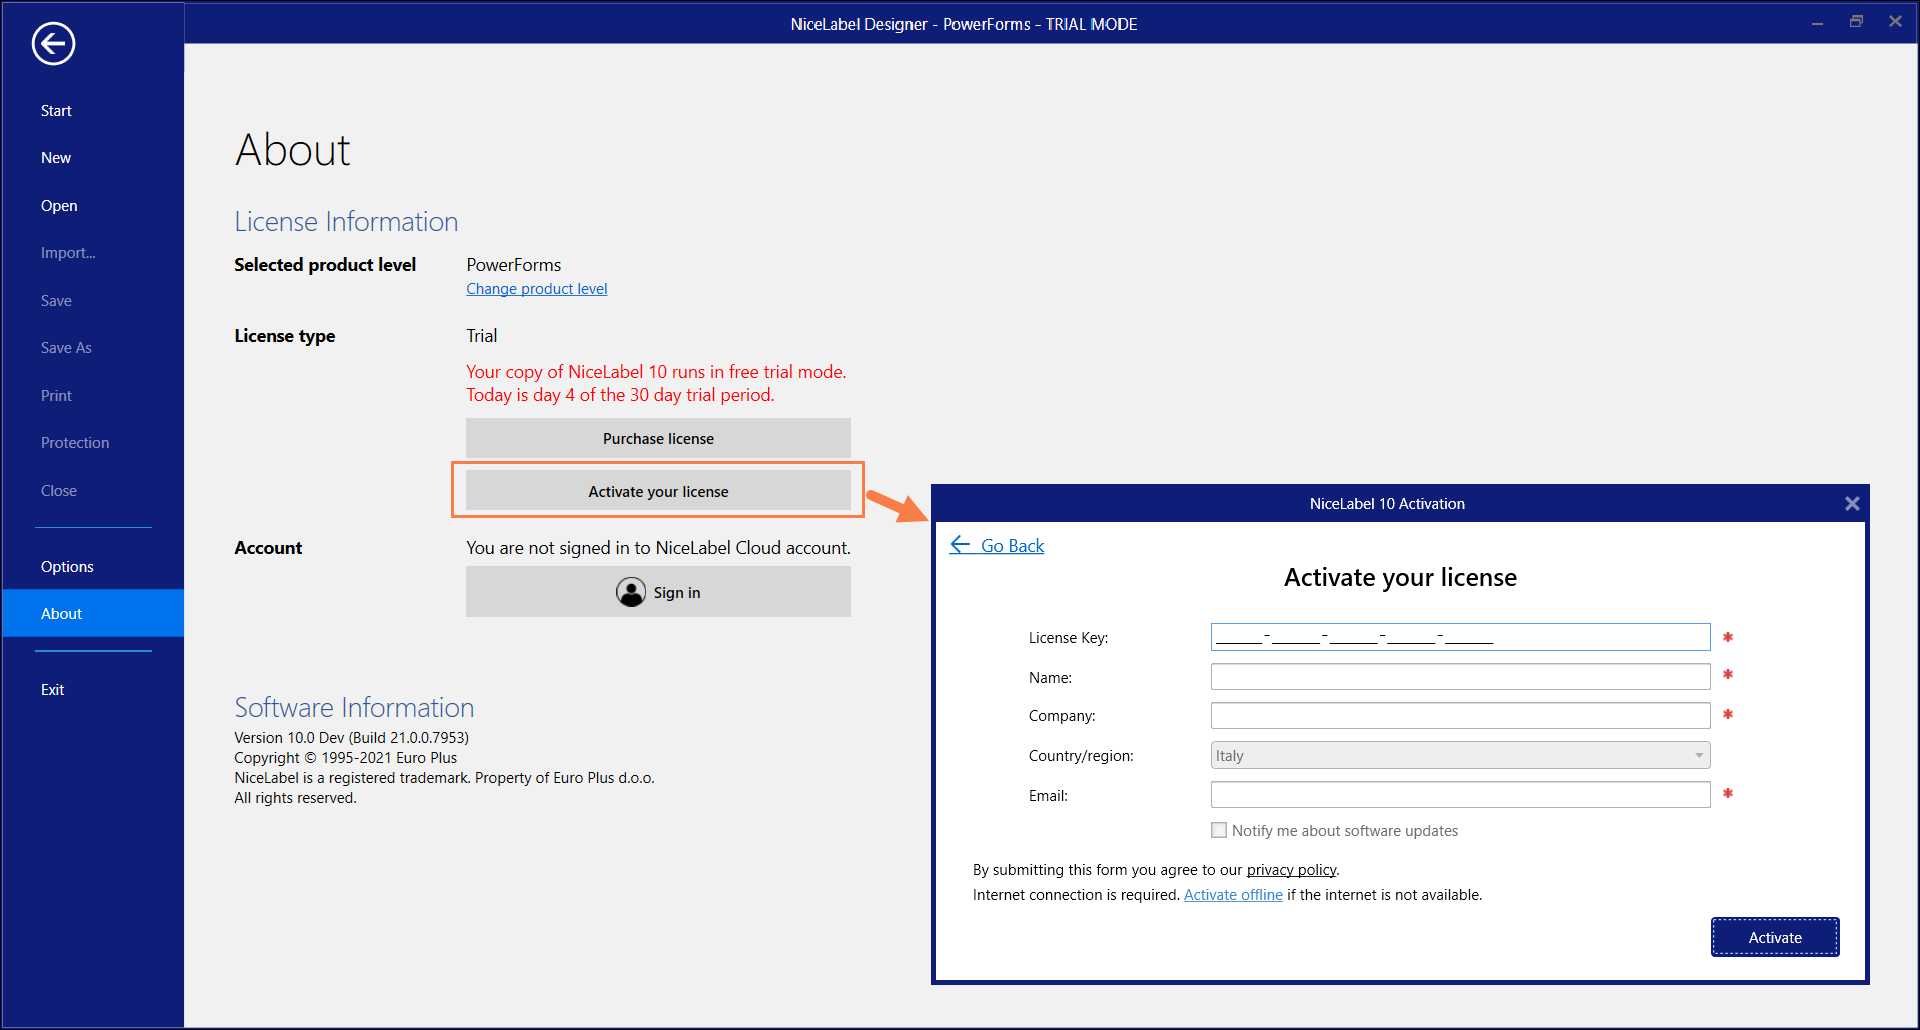Close the NiceLabel 10 Activation dialog
The height and width of the screenshot is (1030, 1920).
coord(1852,504)
